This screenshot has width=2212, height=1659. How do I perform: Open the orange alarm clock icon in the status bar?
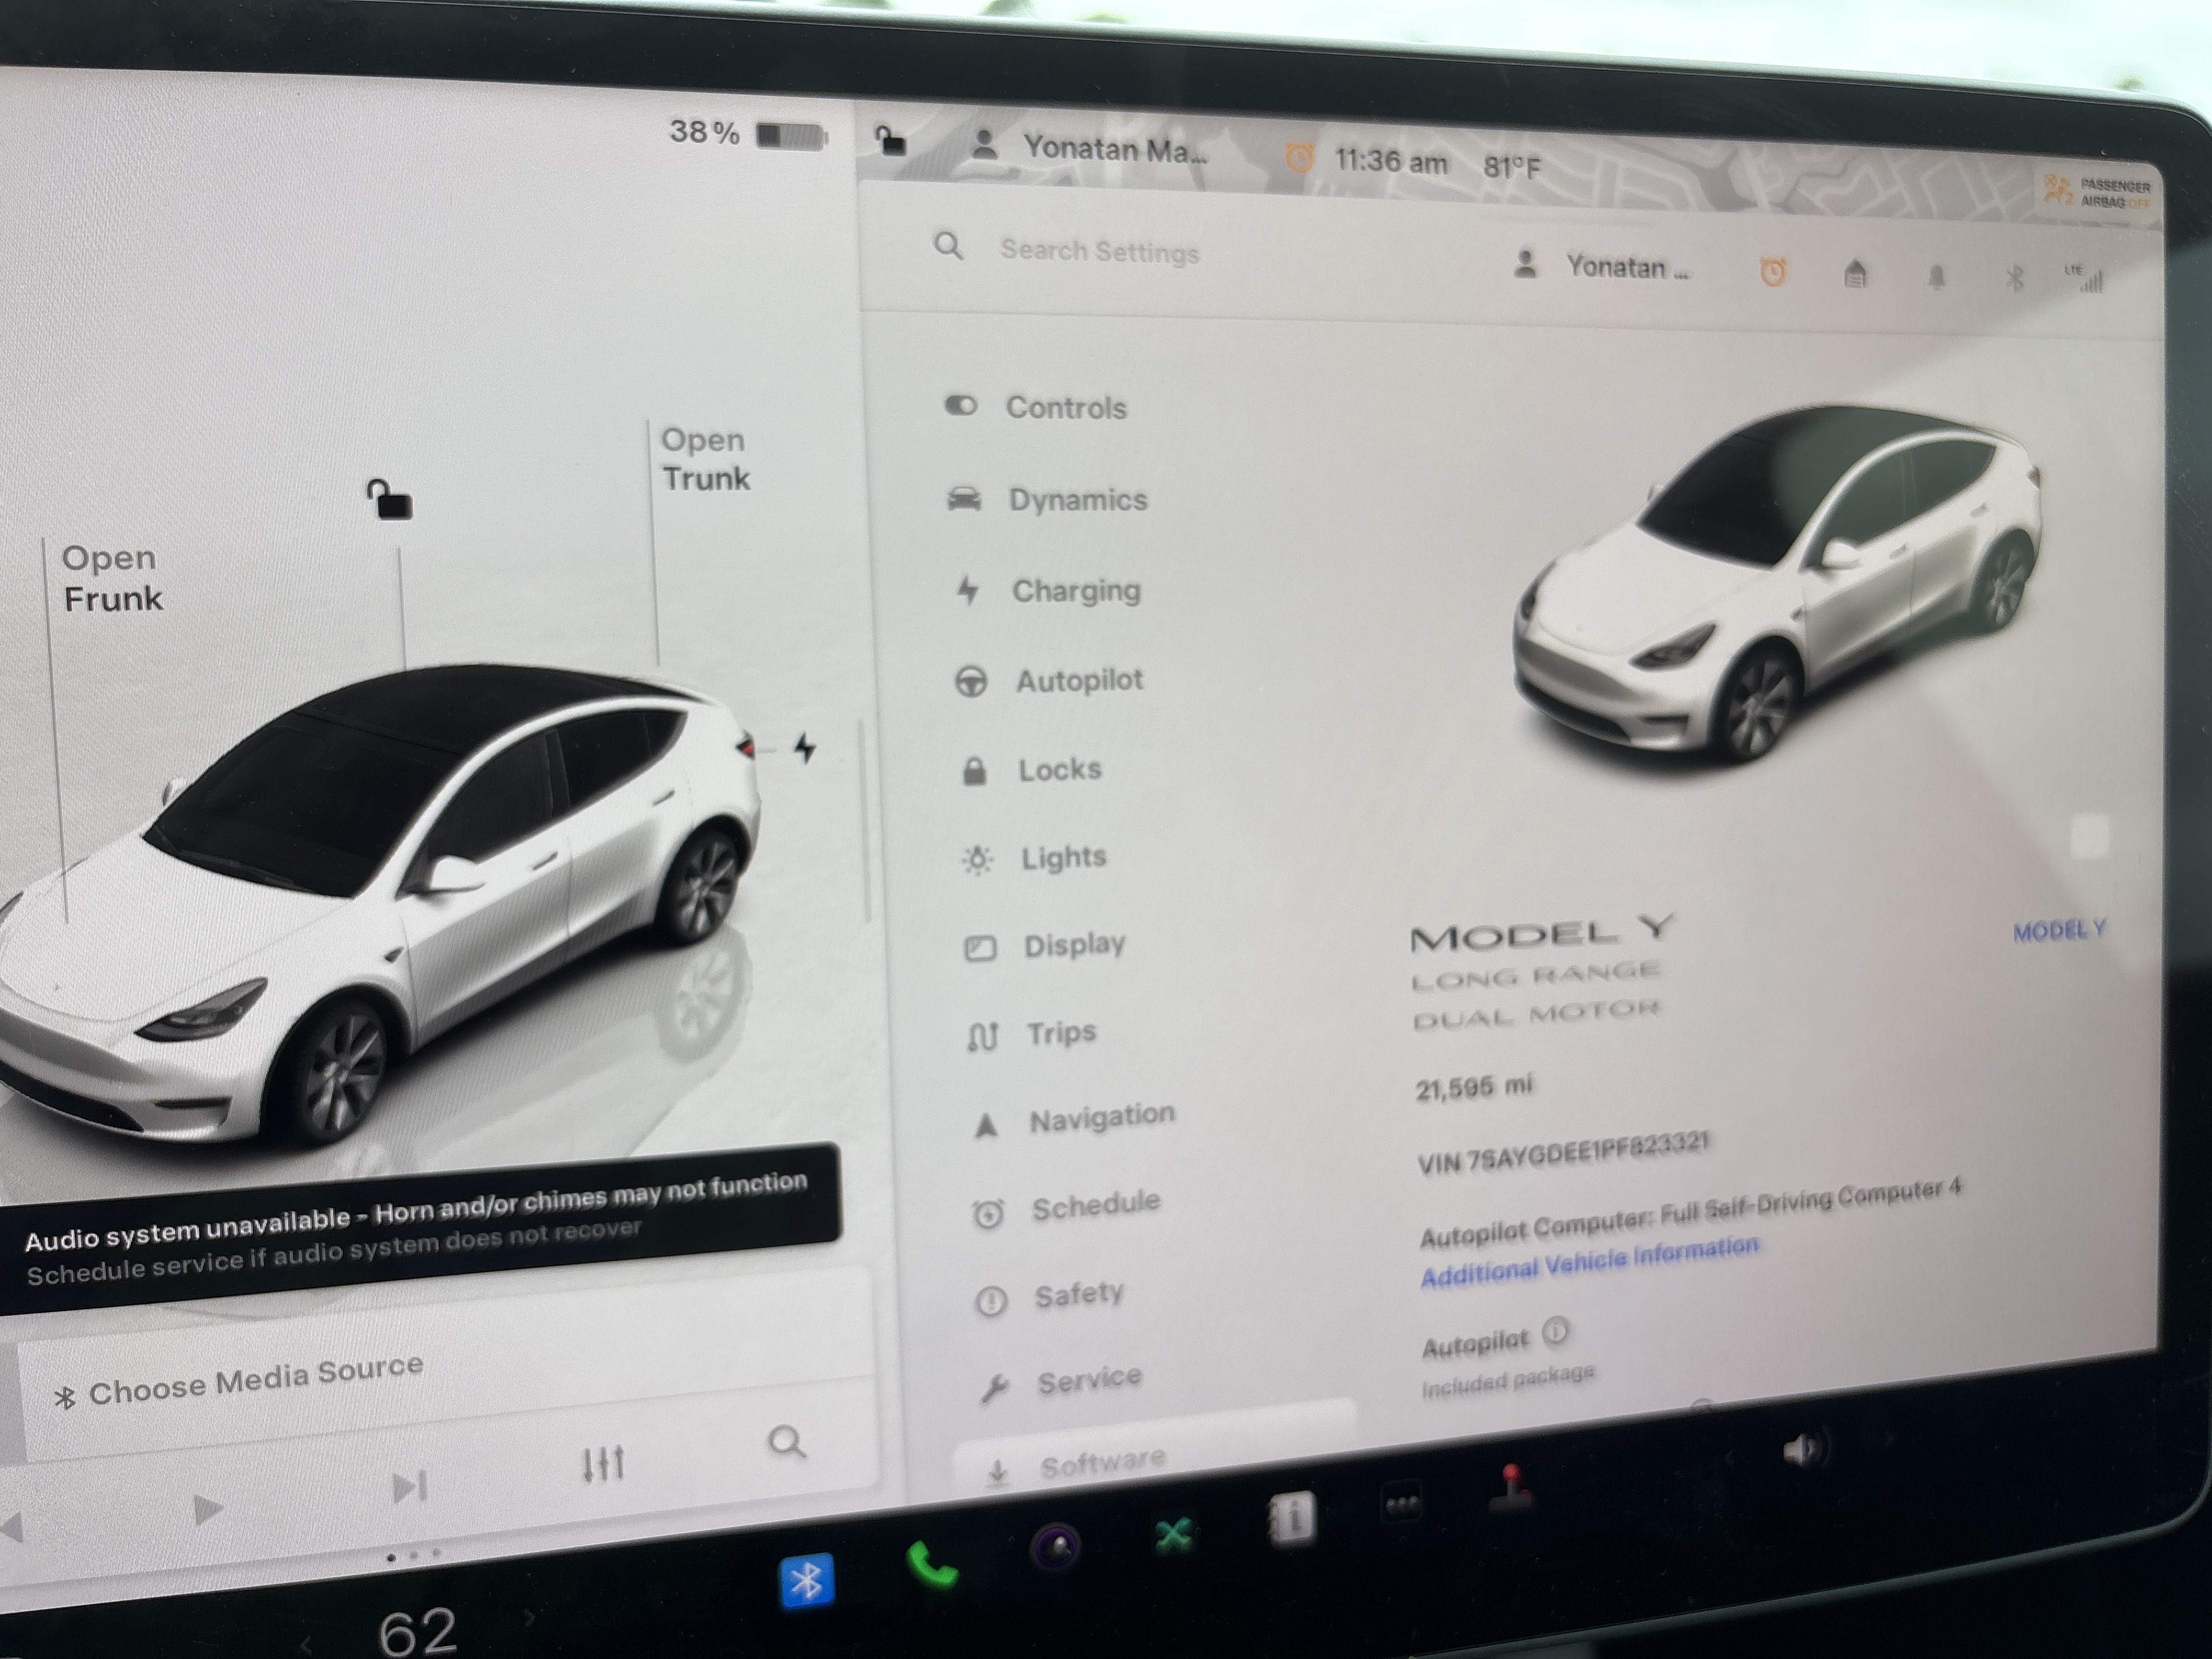click(x=1299, y=158)
